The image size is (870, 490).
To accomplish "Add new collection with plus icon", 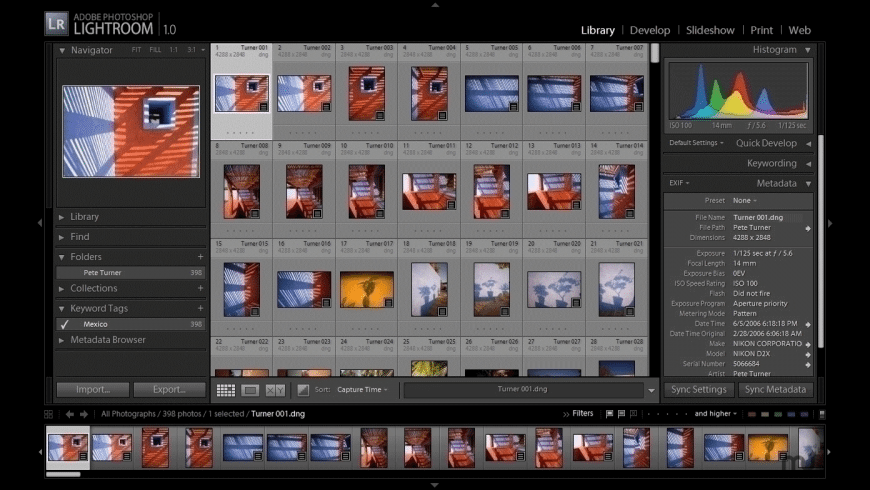I will [200, 288].
